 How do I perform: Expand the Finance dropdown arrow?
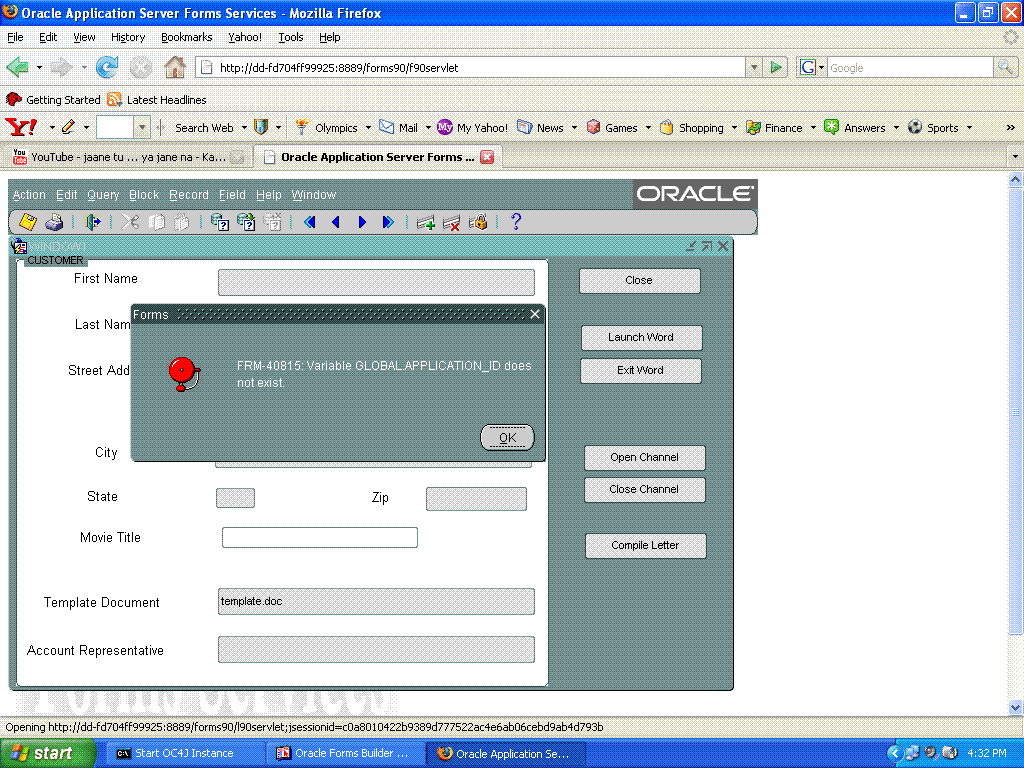coord(814,128)
